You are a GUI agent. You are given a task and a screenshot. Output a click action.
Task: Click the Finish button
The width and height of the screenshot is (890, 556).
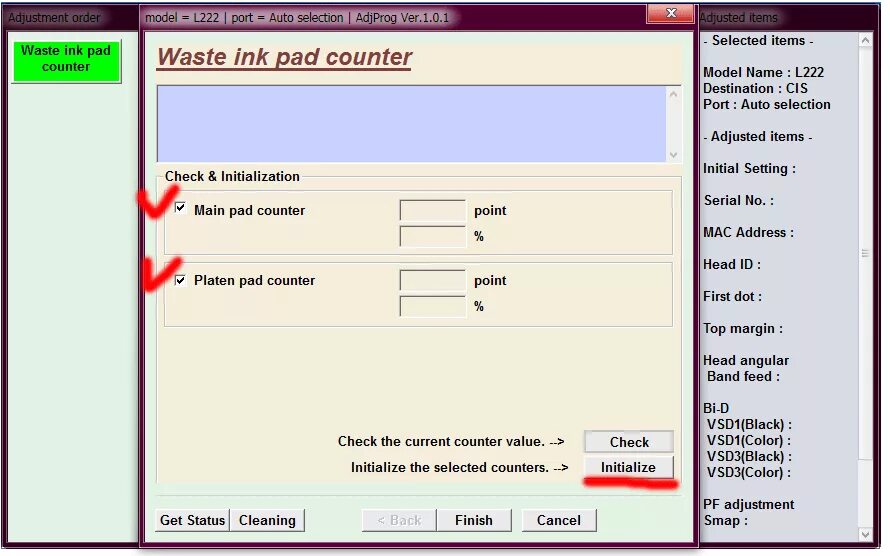473,520
